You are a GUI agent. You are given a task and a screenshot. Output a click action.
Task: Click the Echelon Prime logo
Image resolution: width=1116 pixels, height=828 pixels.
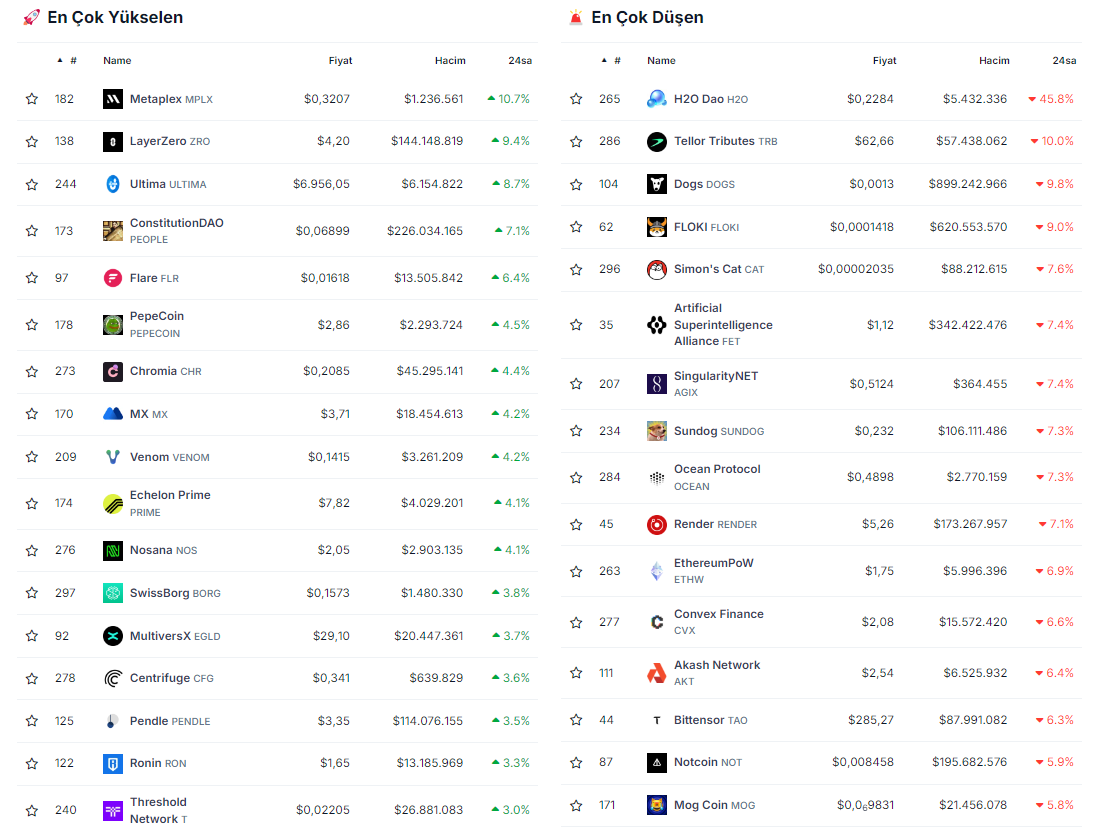pos(112,503)
